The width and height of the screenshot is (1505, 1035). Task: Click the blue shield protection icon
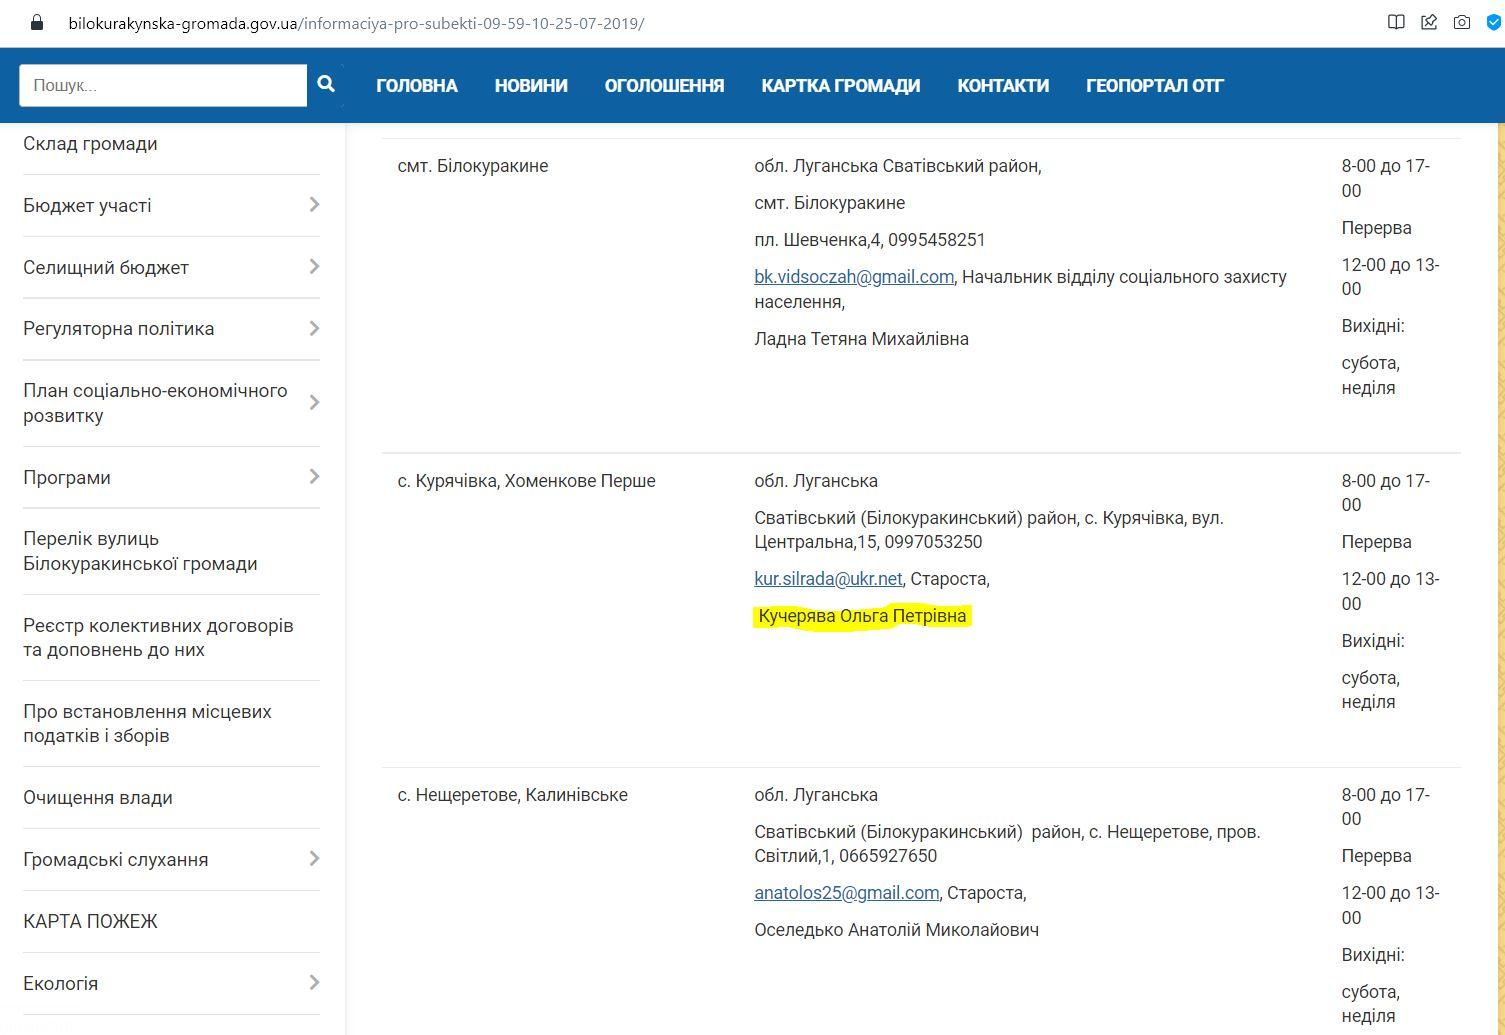1493,22
